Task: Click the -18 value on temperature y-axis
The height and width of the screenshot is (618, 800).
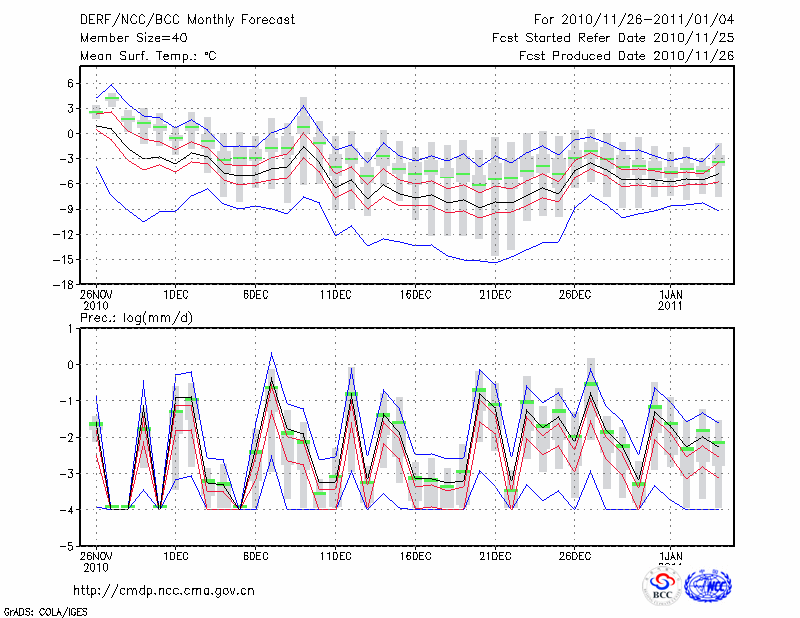Action: pyautogui.click(x=64, y=284)
